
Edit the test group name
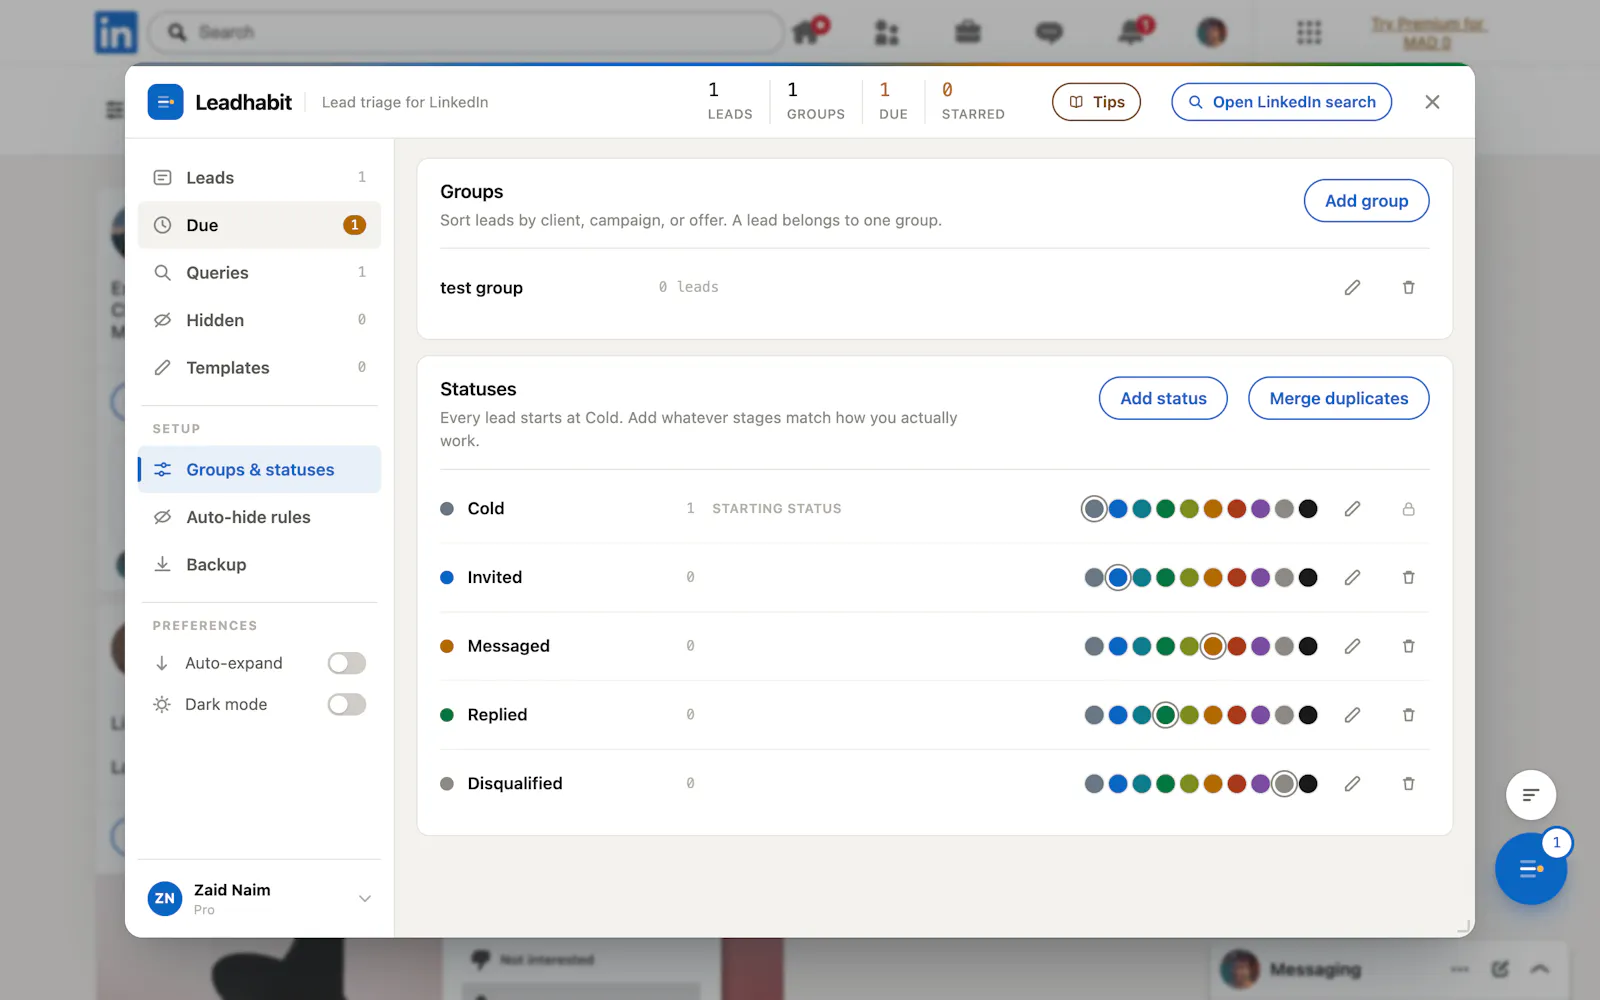pos(1352,288)
